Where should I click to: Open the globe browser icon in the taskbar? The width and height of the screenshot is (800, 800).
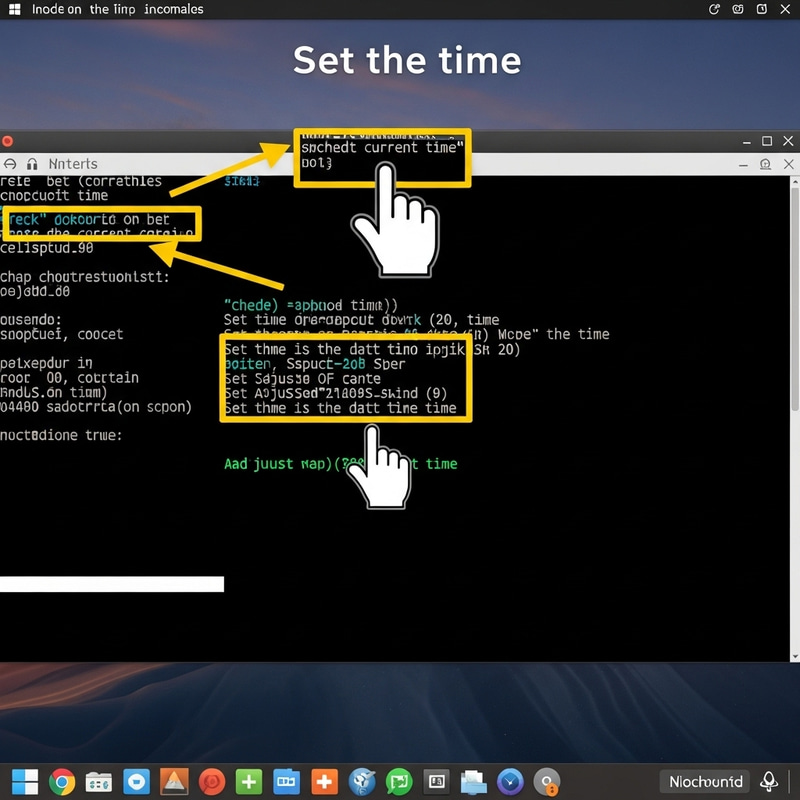(x=361, y=781)
